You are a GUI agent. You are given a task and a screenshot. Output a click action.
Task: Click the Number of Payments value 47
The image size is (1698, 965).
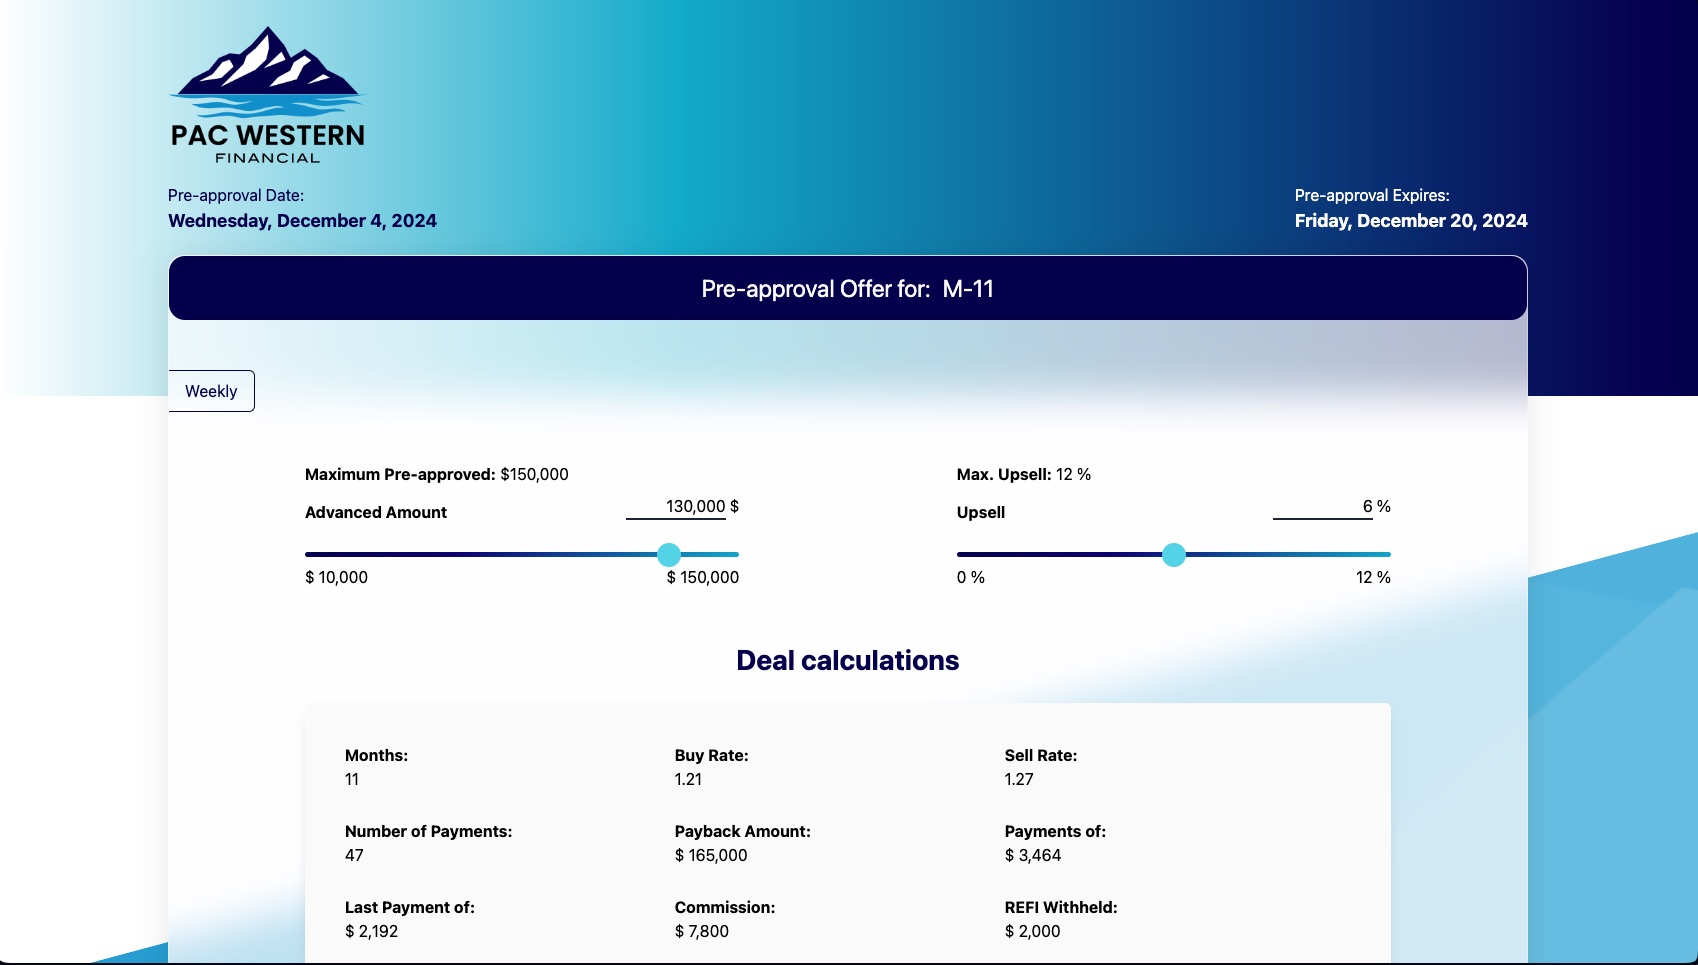click(x=354, y=856)
